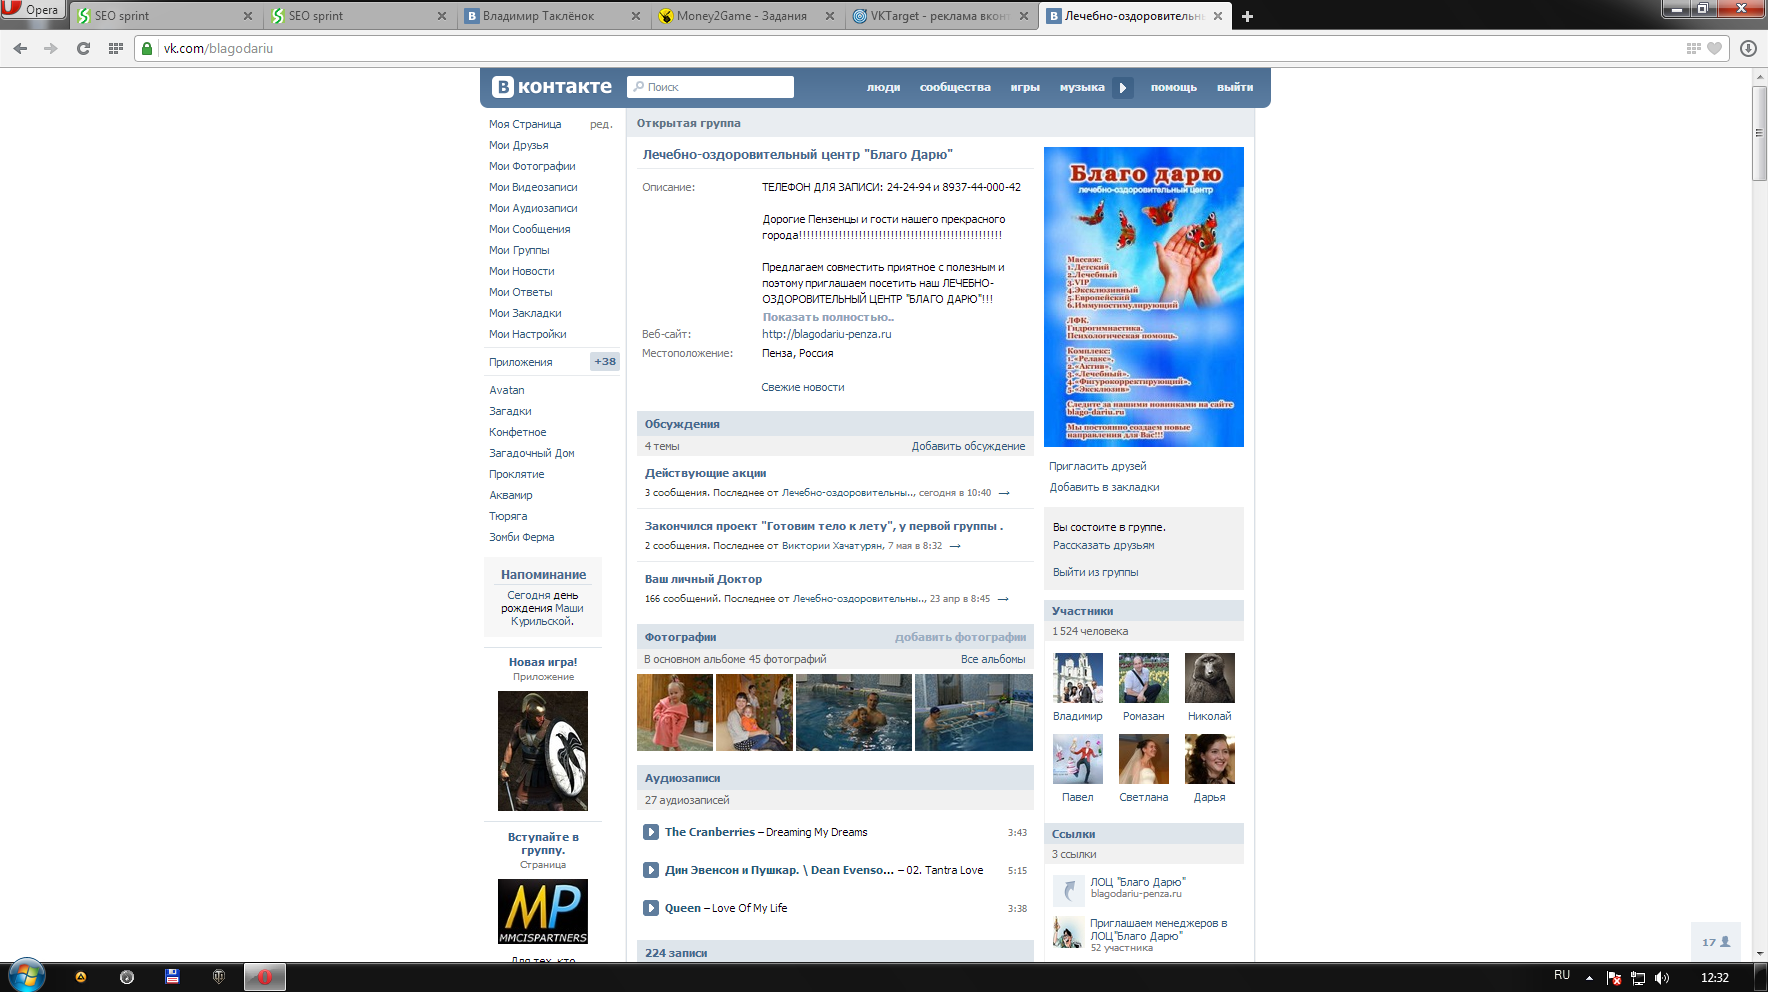Close the Money2Game - Задания tab
The height and width of the screenshot is (992, 1768).
pyautogui.click(x=830, y=16)
